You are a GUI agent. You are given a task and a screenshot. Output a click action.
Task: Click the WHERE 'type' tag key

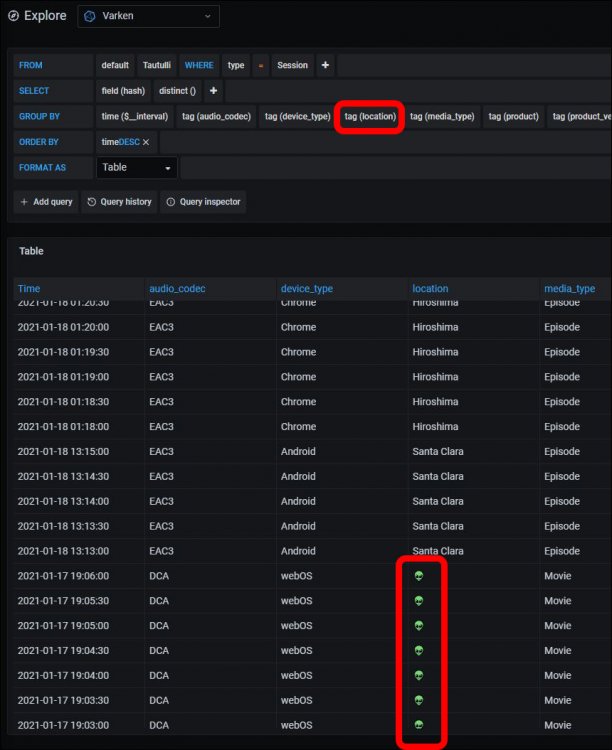(x=235, y=65)
